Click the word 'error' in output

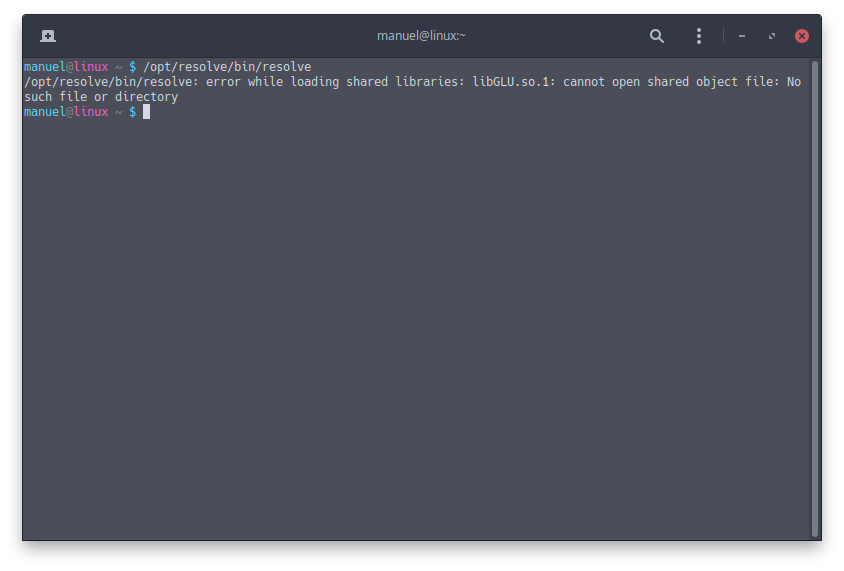pos(223,82)
